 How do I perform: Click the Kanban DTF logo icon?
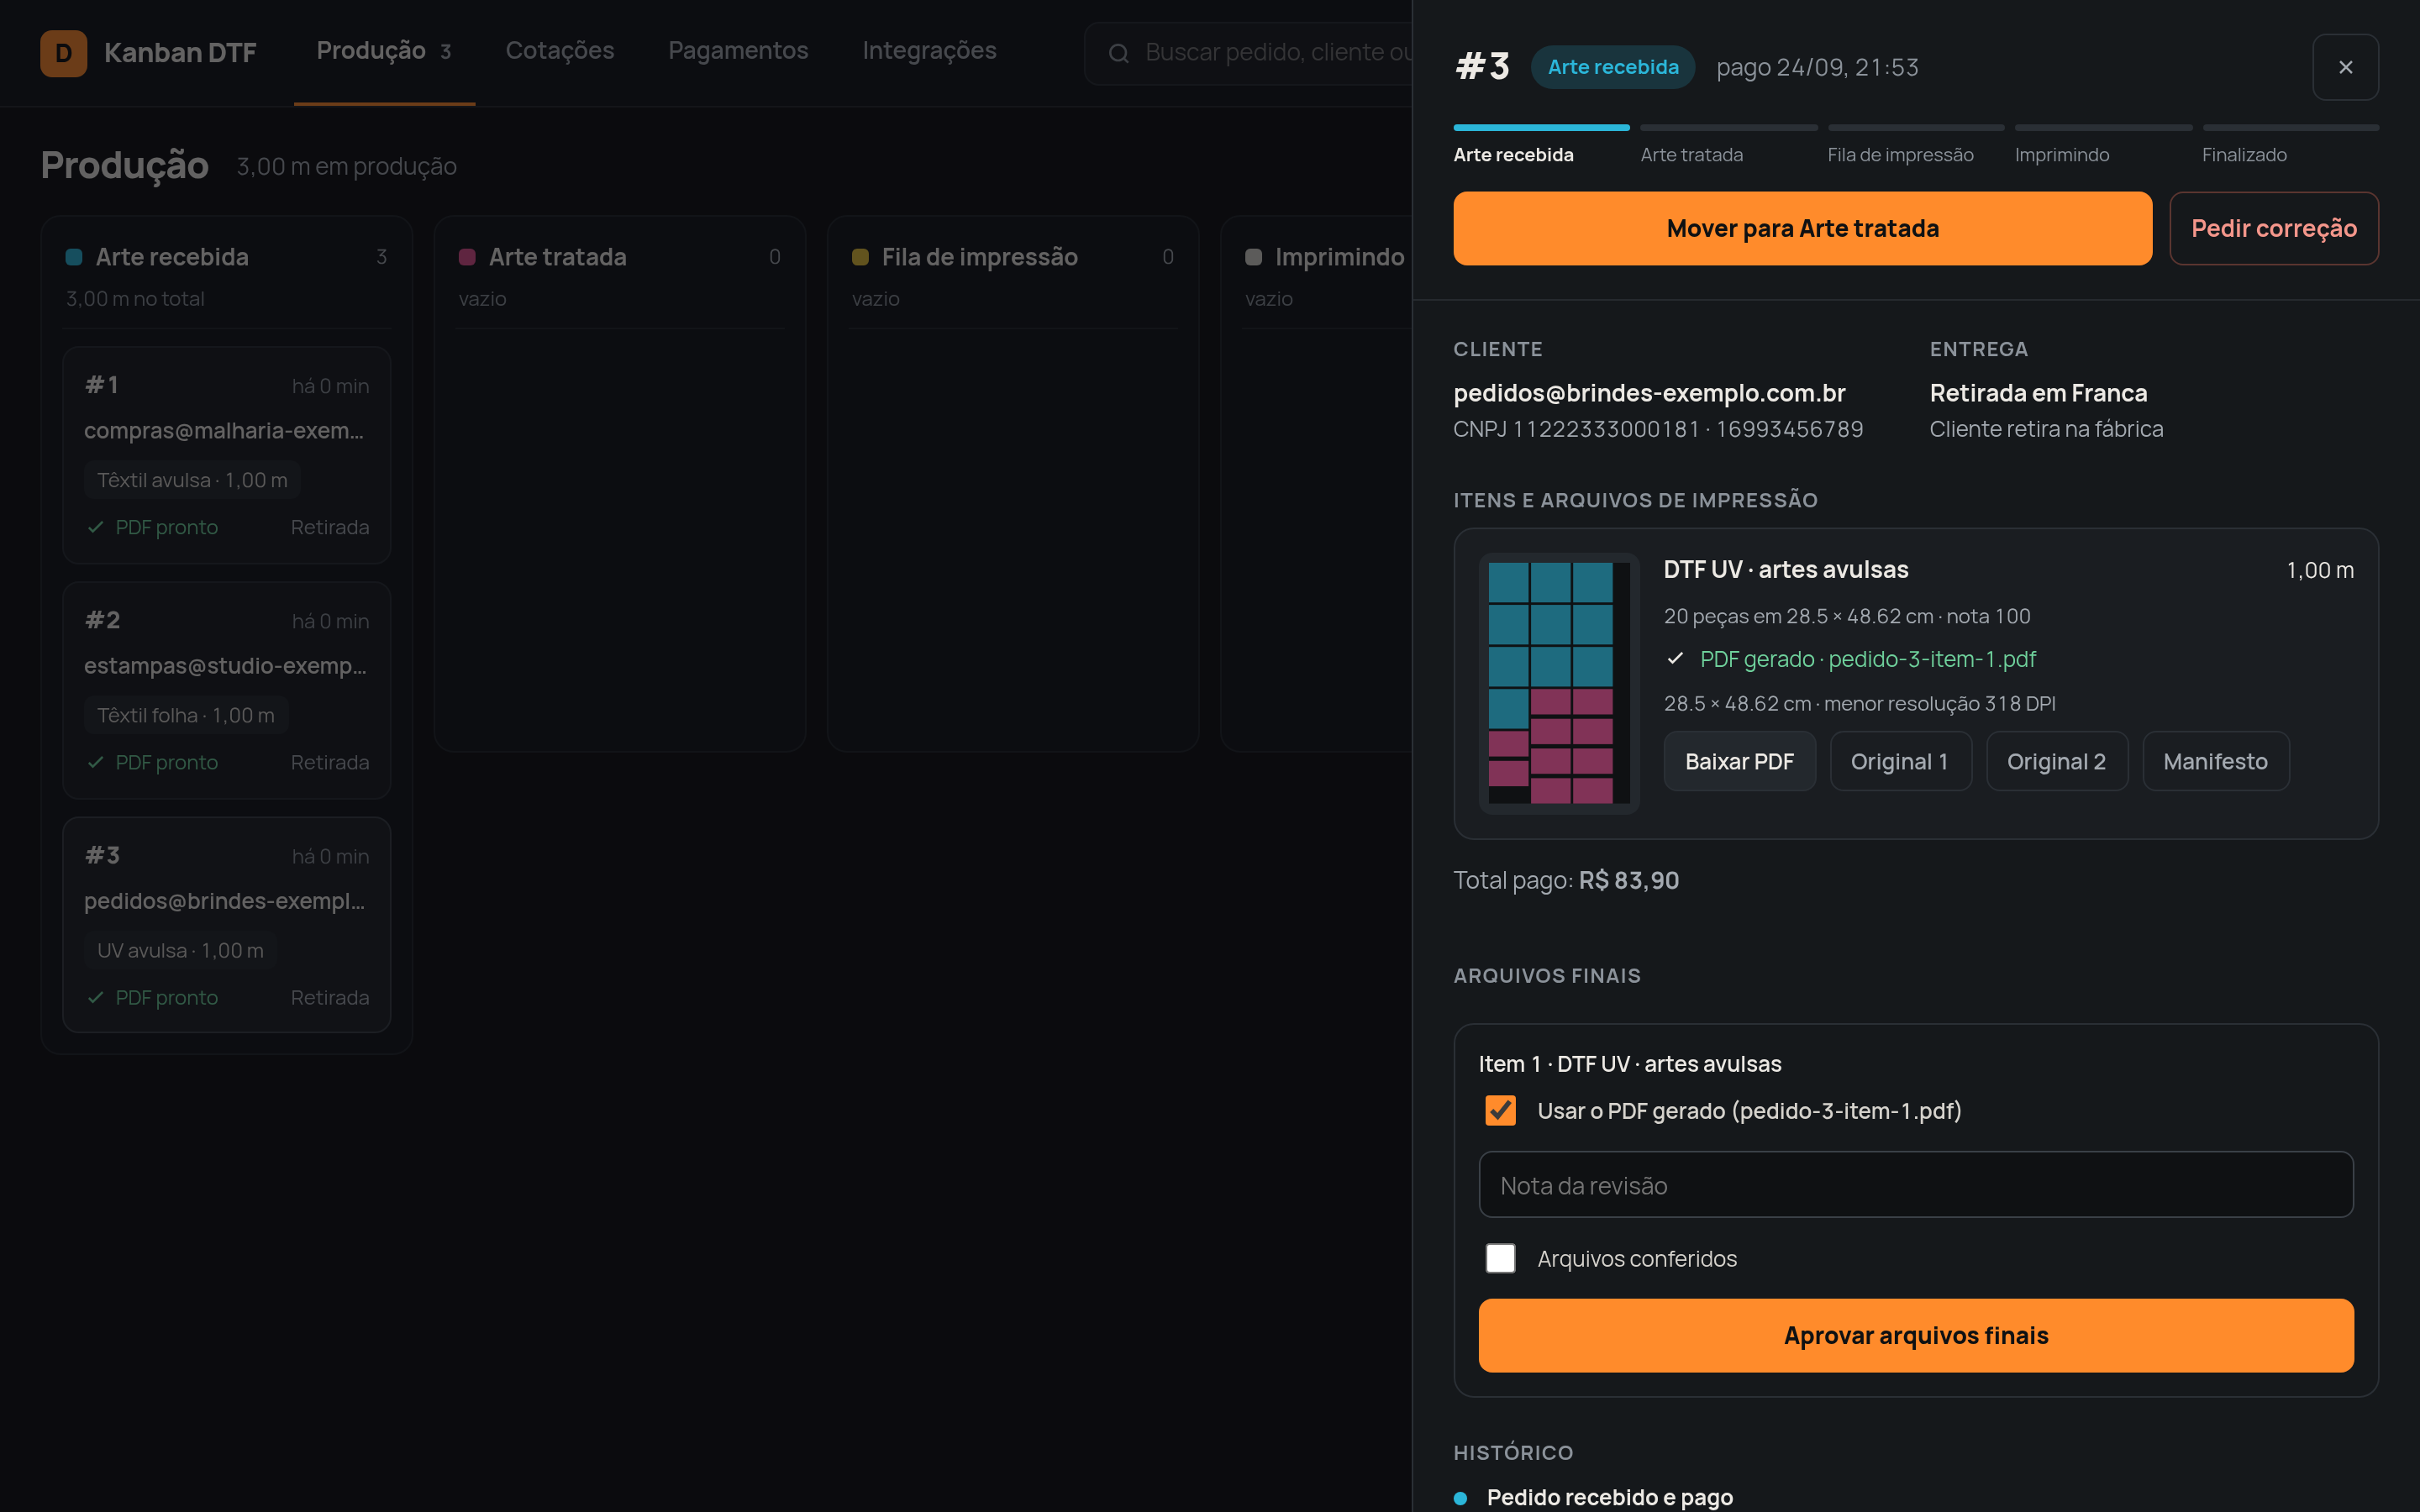click(x=63, y=52)
